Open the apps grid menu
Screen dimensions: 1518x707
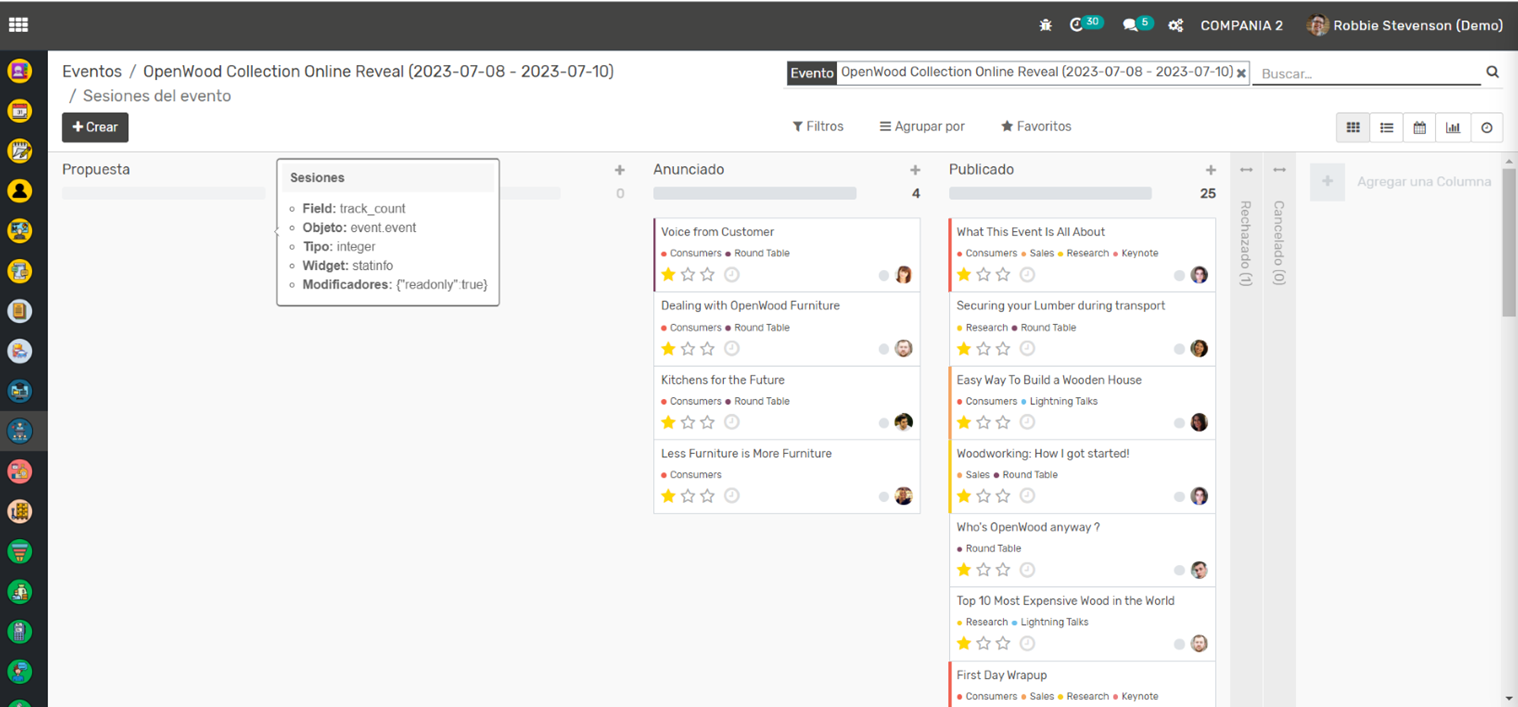click(18, 25)
